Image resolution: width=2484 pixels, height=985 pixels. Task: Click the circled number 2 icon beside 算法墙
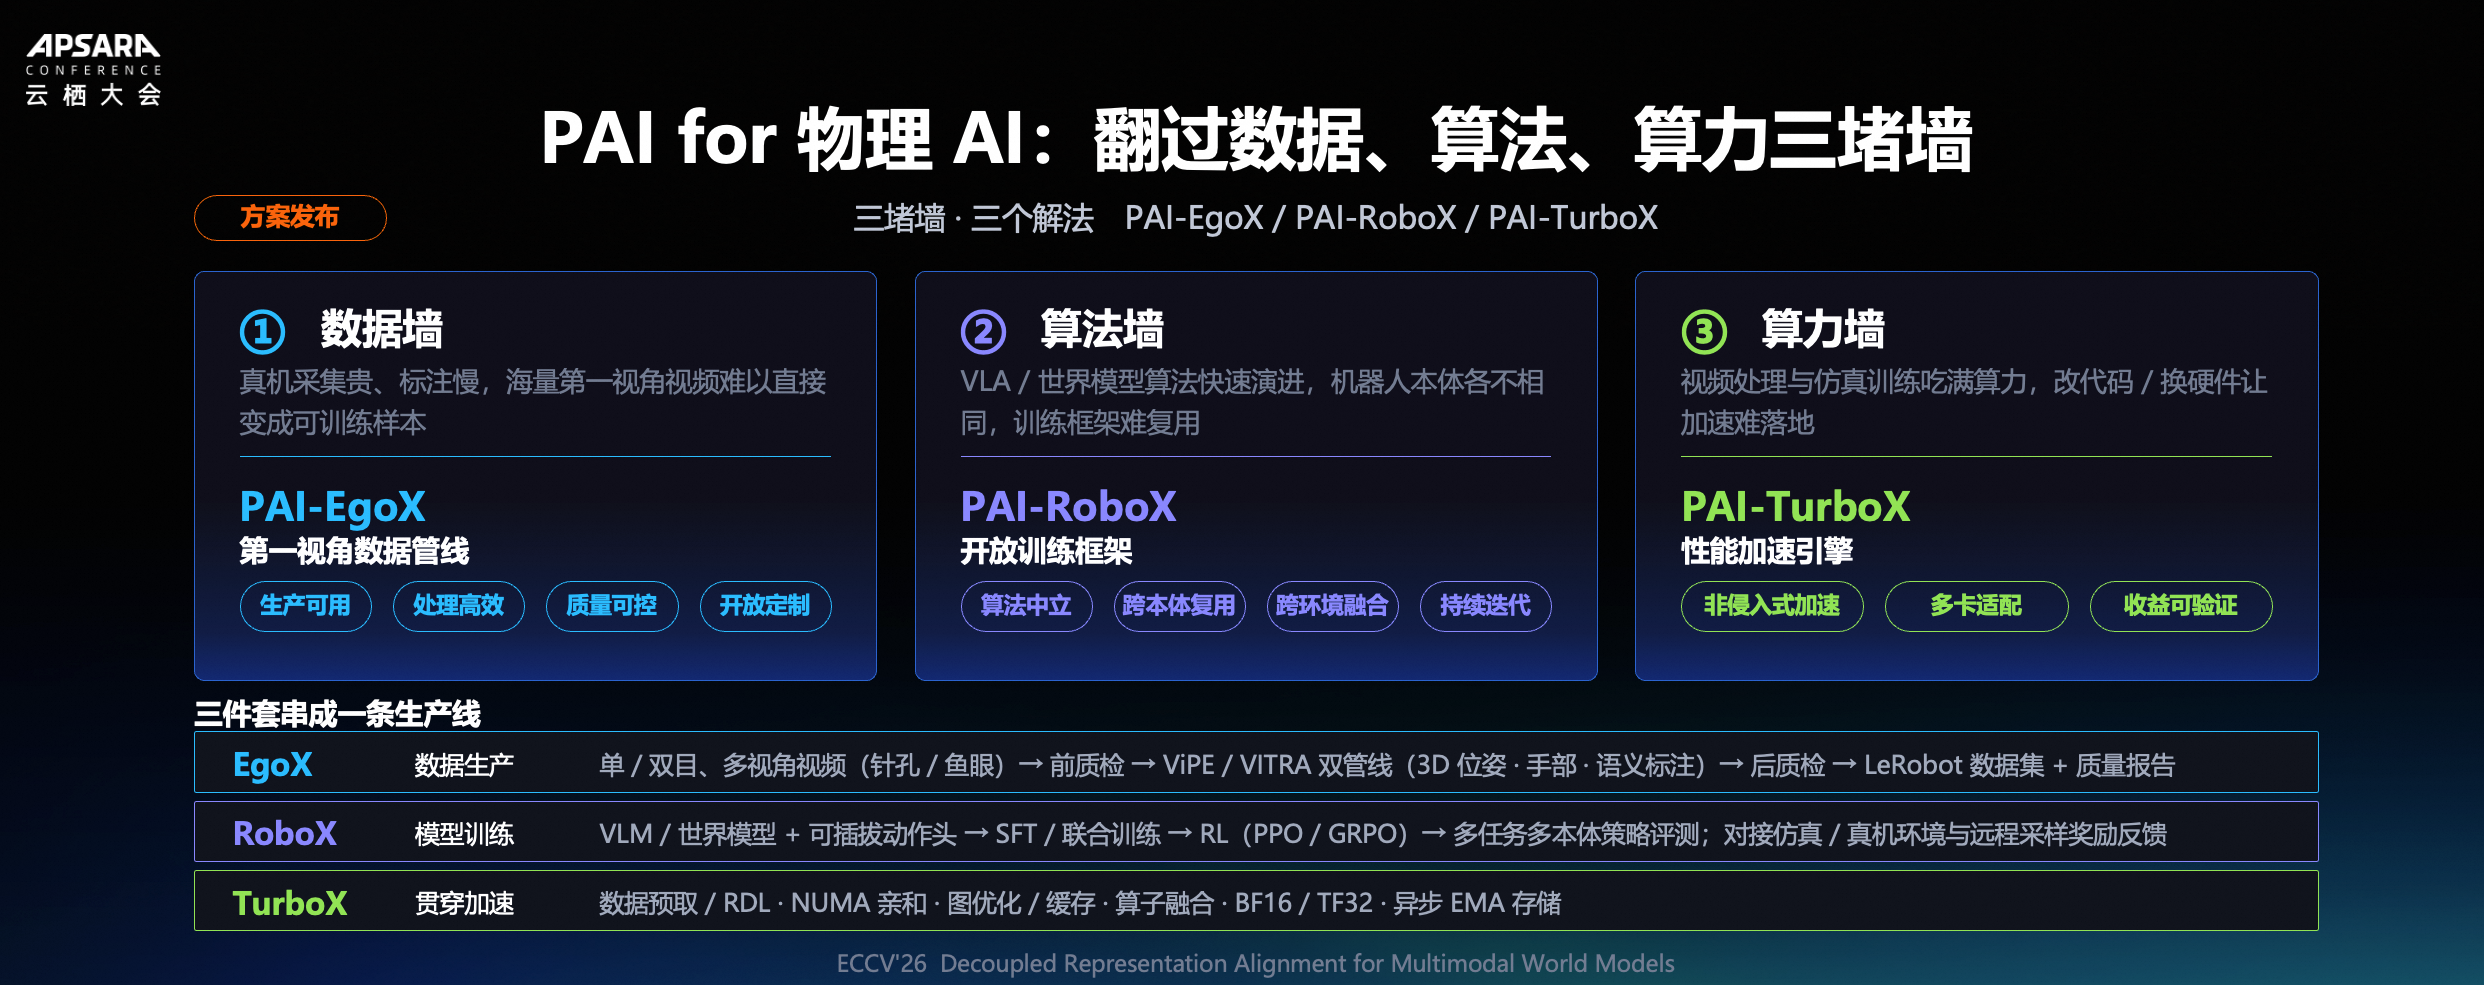(983, 331)
